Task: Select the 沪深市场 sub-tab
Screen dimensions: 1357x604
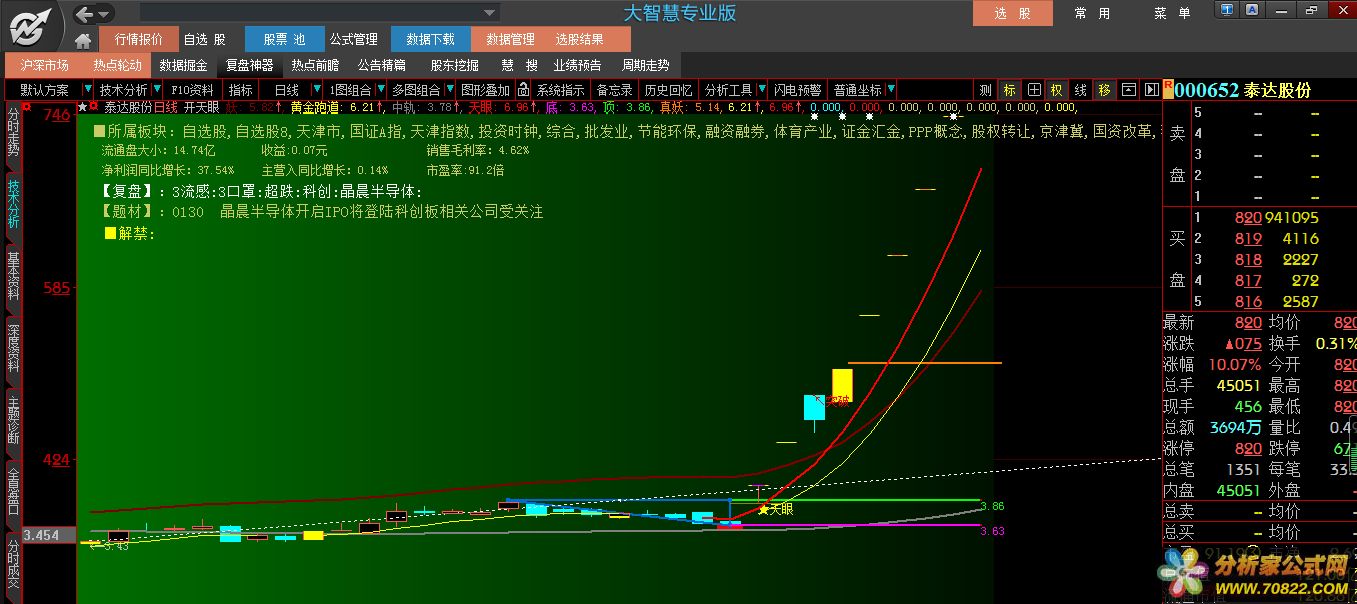Action: click(x=45, y=65)
